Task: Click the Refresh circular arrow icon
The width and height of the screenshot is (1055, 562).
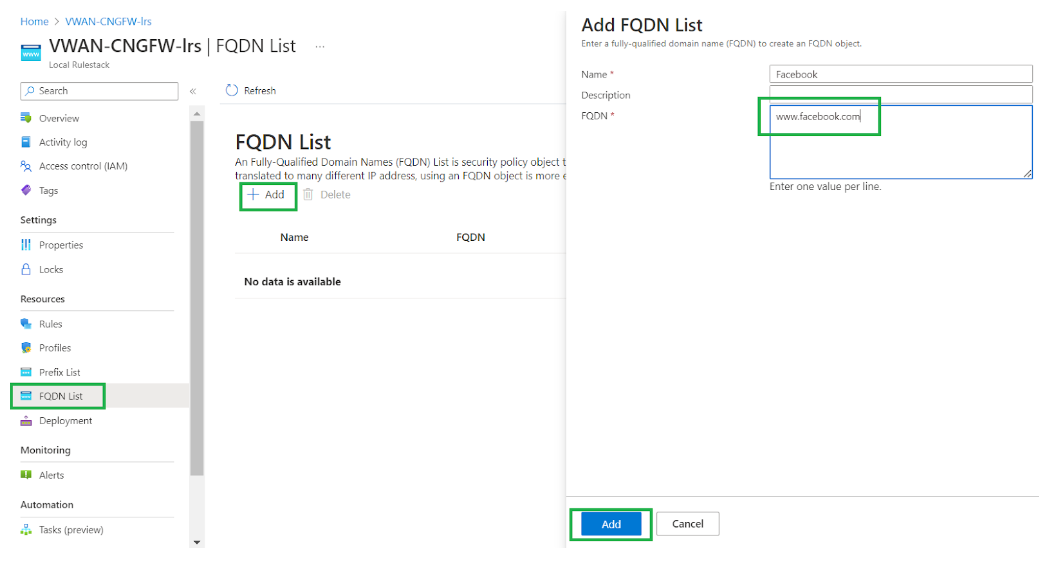Action: pyautogui.click(x=232, y=90)
